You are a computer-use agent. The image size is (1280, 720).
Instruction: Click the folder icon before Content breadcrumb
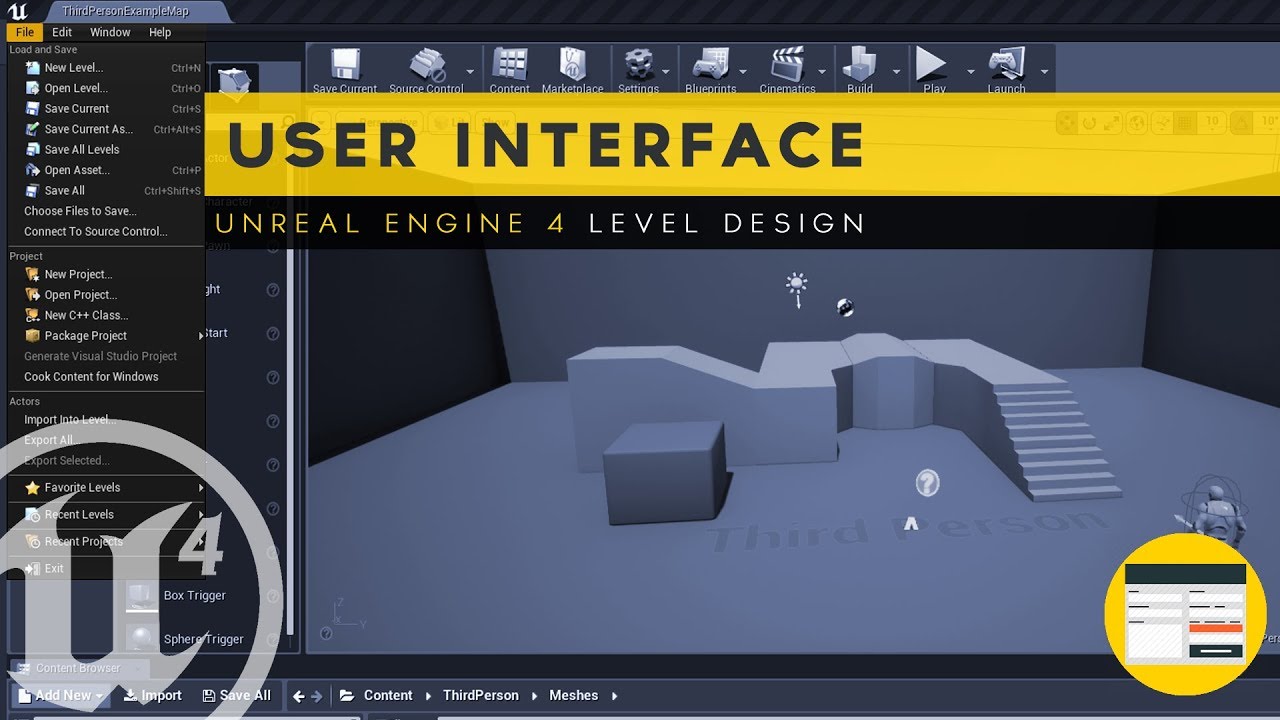347,696
